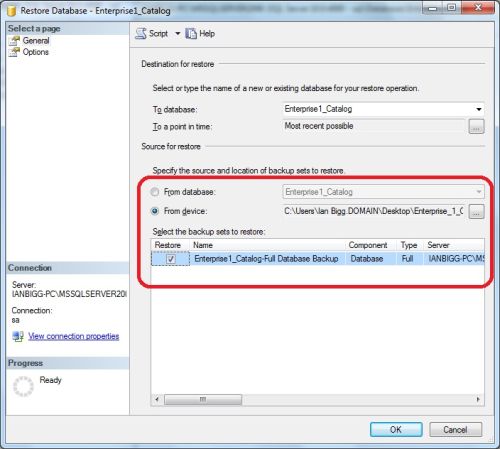
Task: Select the Options page icon
Action: tap(14, 52)
